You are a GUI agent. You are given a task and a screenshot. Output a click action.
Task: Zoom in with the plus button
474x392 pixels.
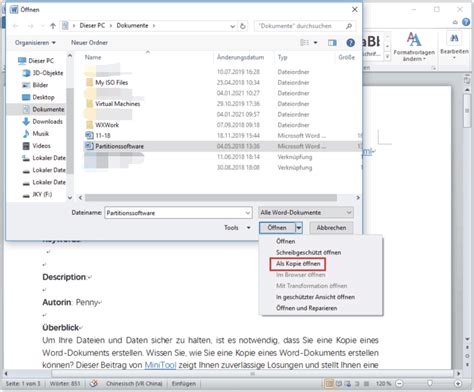pos(458,383)
